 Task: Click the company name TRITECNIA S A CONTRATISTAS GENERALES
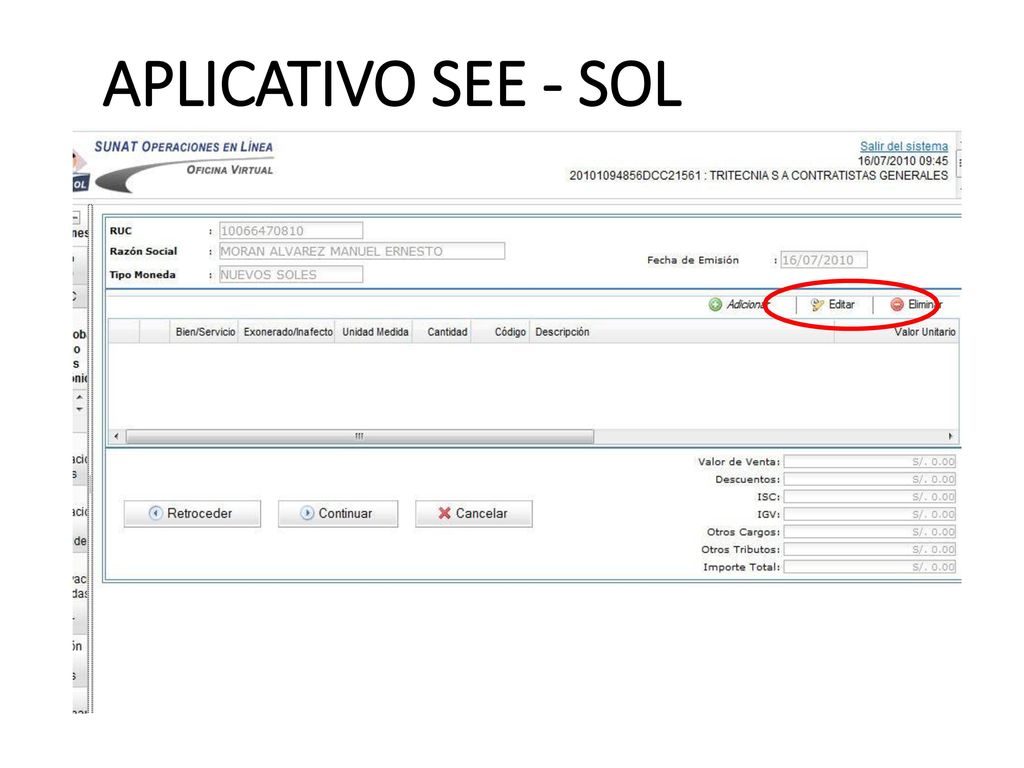(x=829, y=176)
